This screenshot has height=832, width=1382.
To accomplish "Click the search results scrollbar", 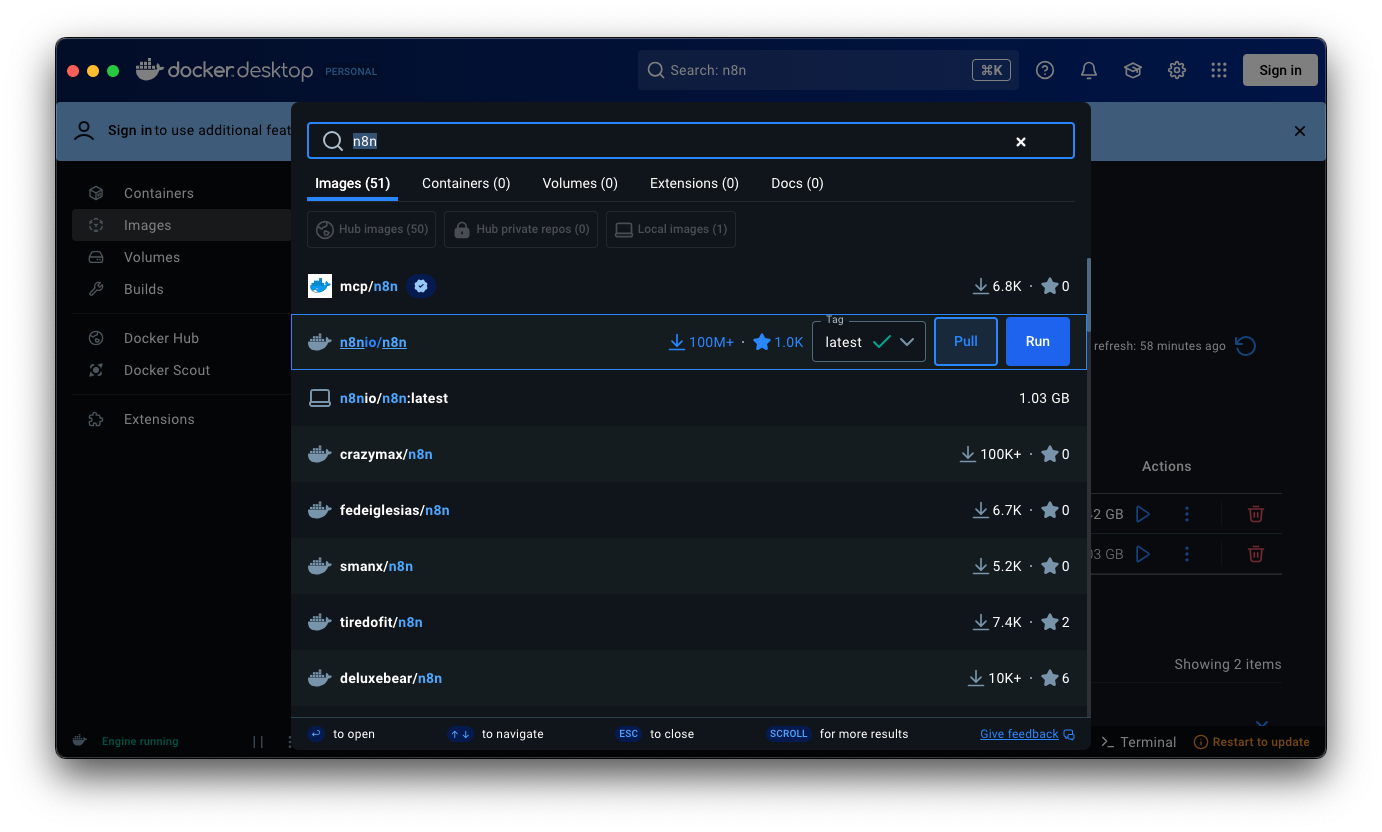I will point(1088,296).
